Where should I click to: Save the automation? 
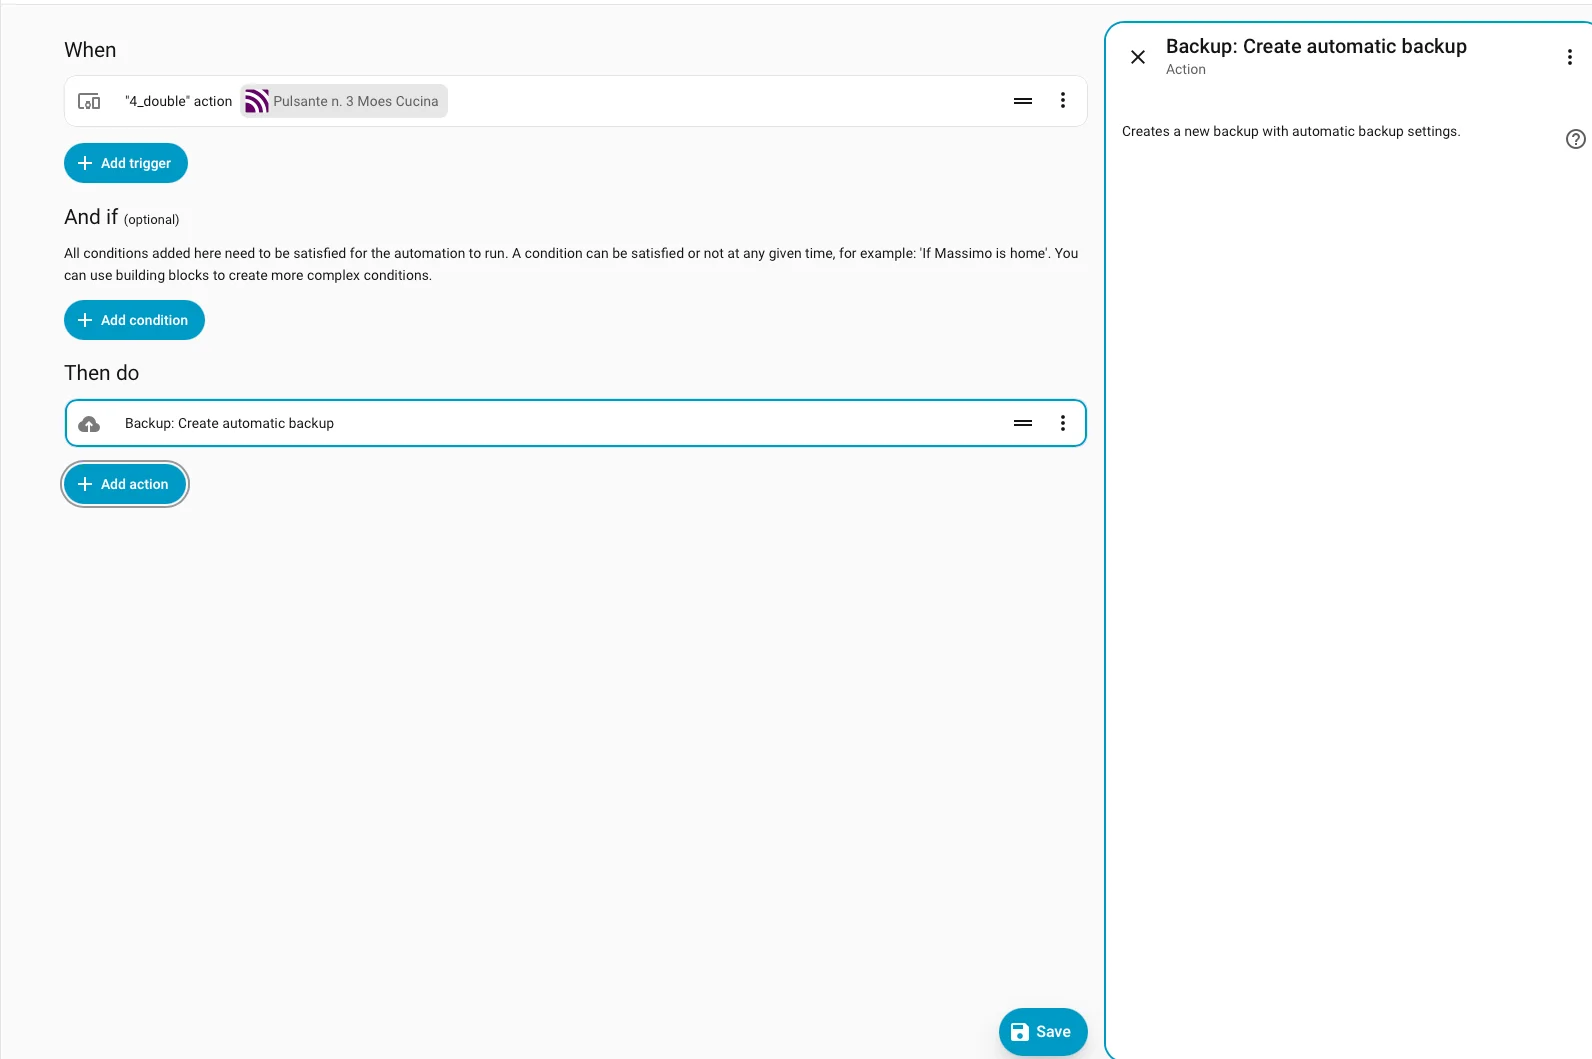[x=1043, y=1032]
